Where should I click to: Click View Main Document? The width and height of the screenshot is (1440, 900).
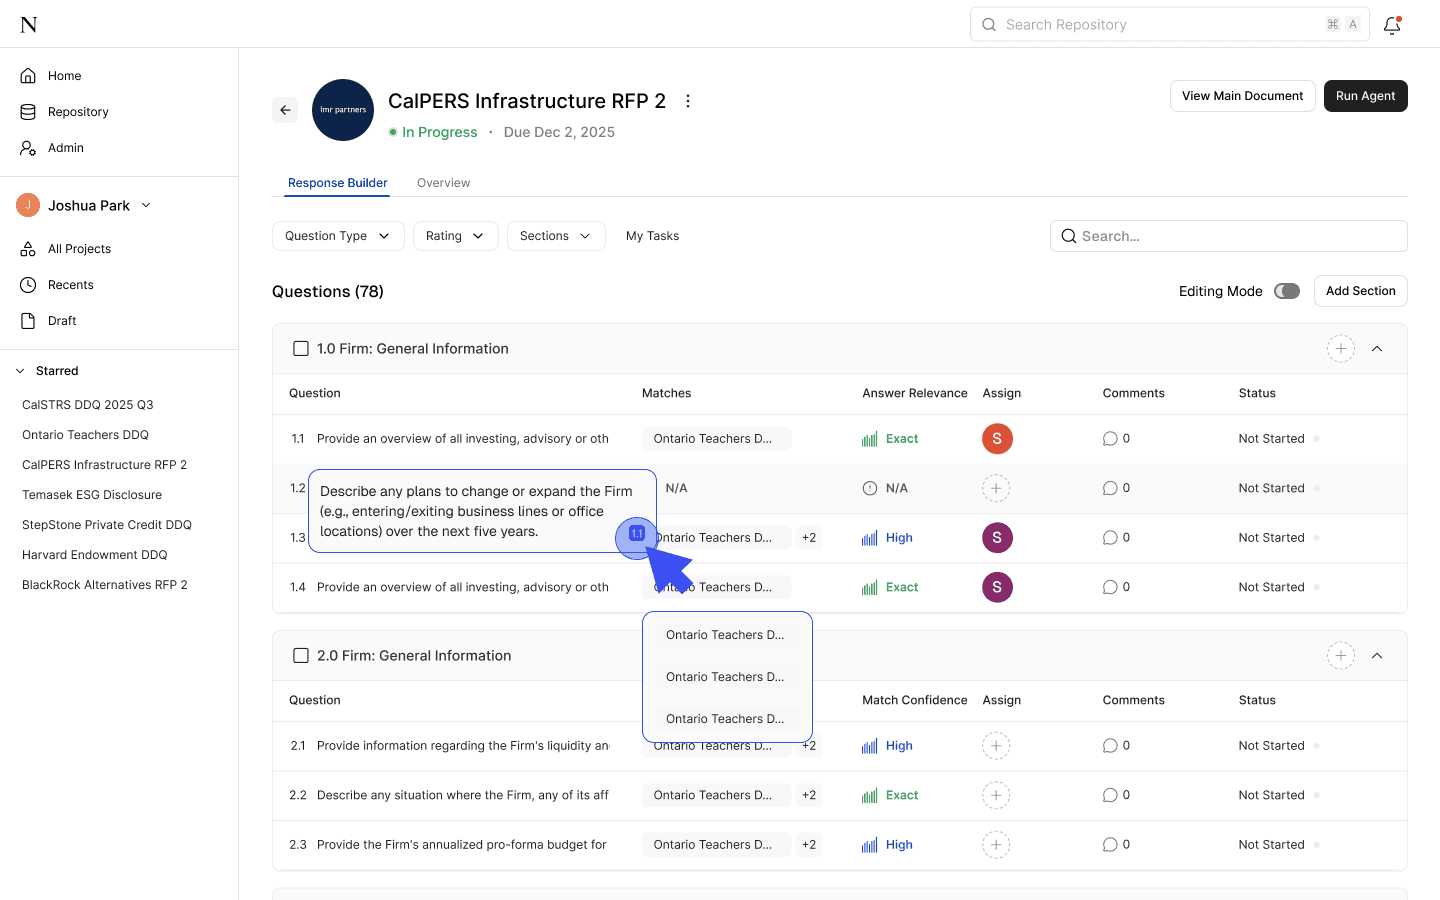[1242, 96]
